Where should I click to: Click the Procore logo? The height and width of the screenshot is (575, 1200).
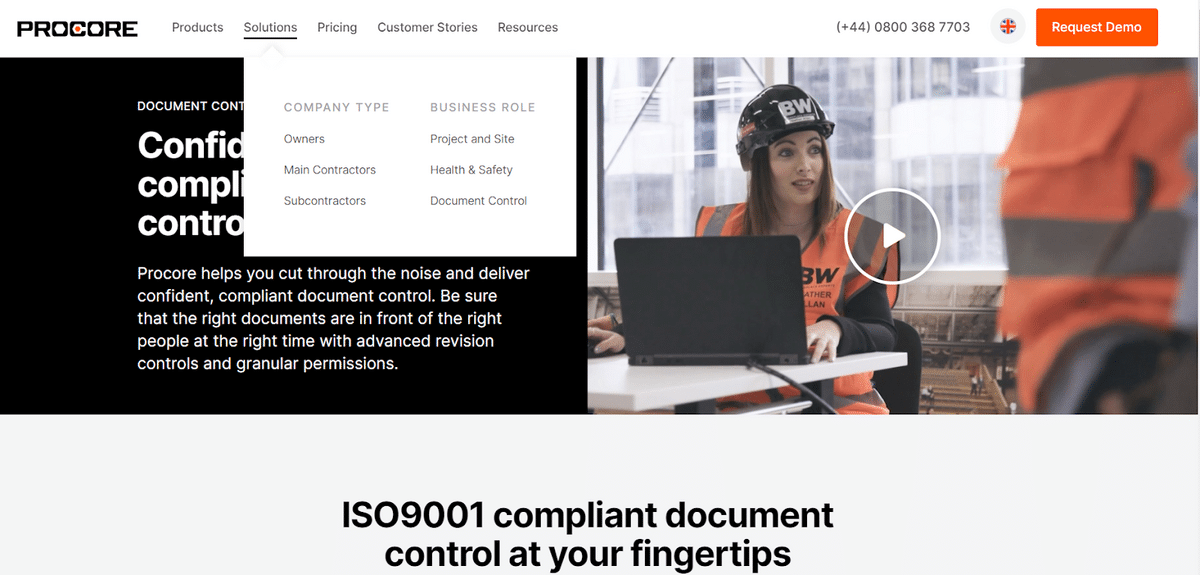pyautogui.click(x=77, y=28)
